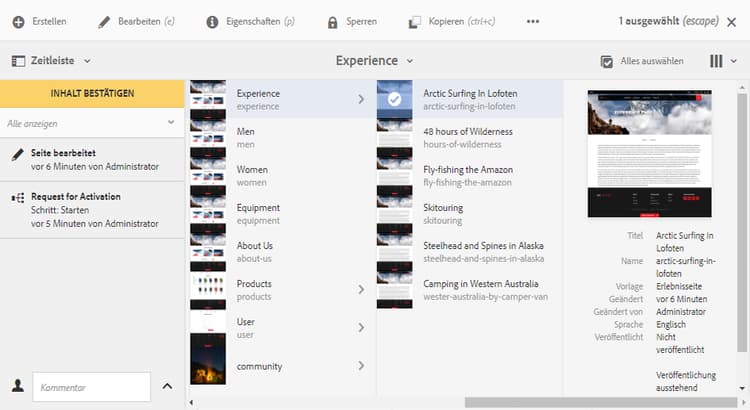Select the User page row
This screenshot has width=750, height=410.
283,328
